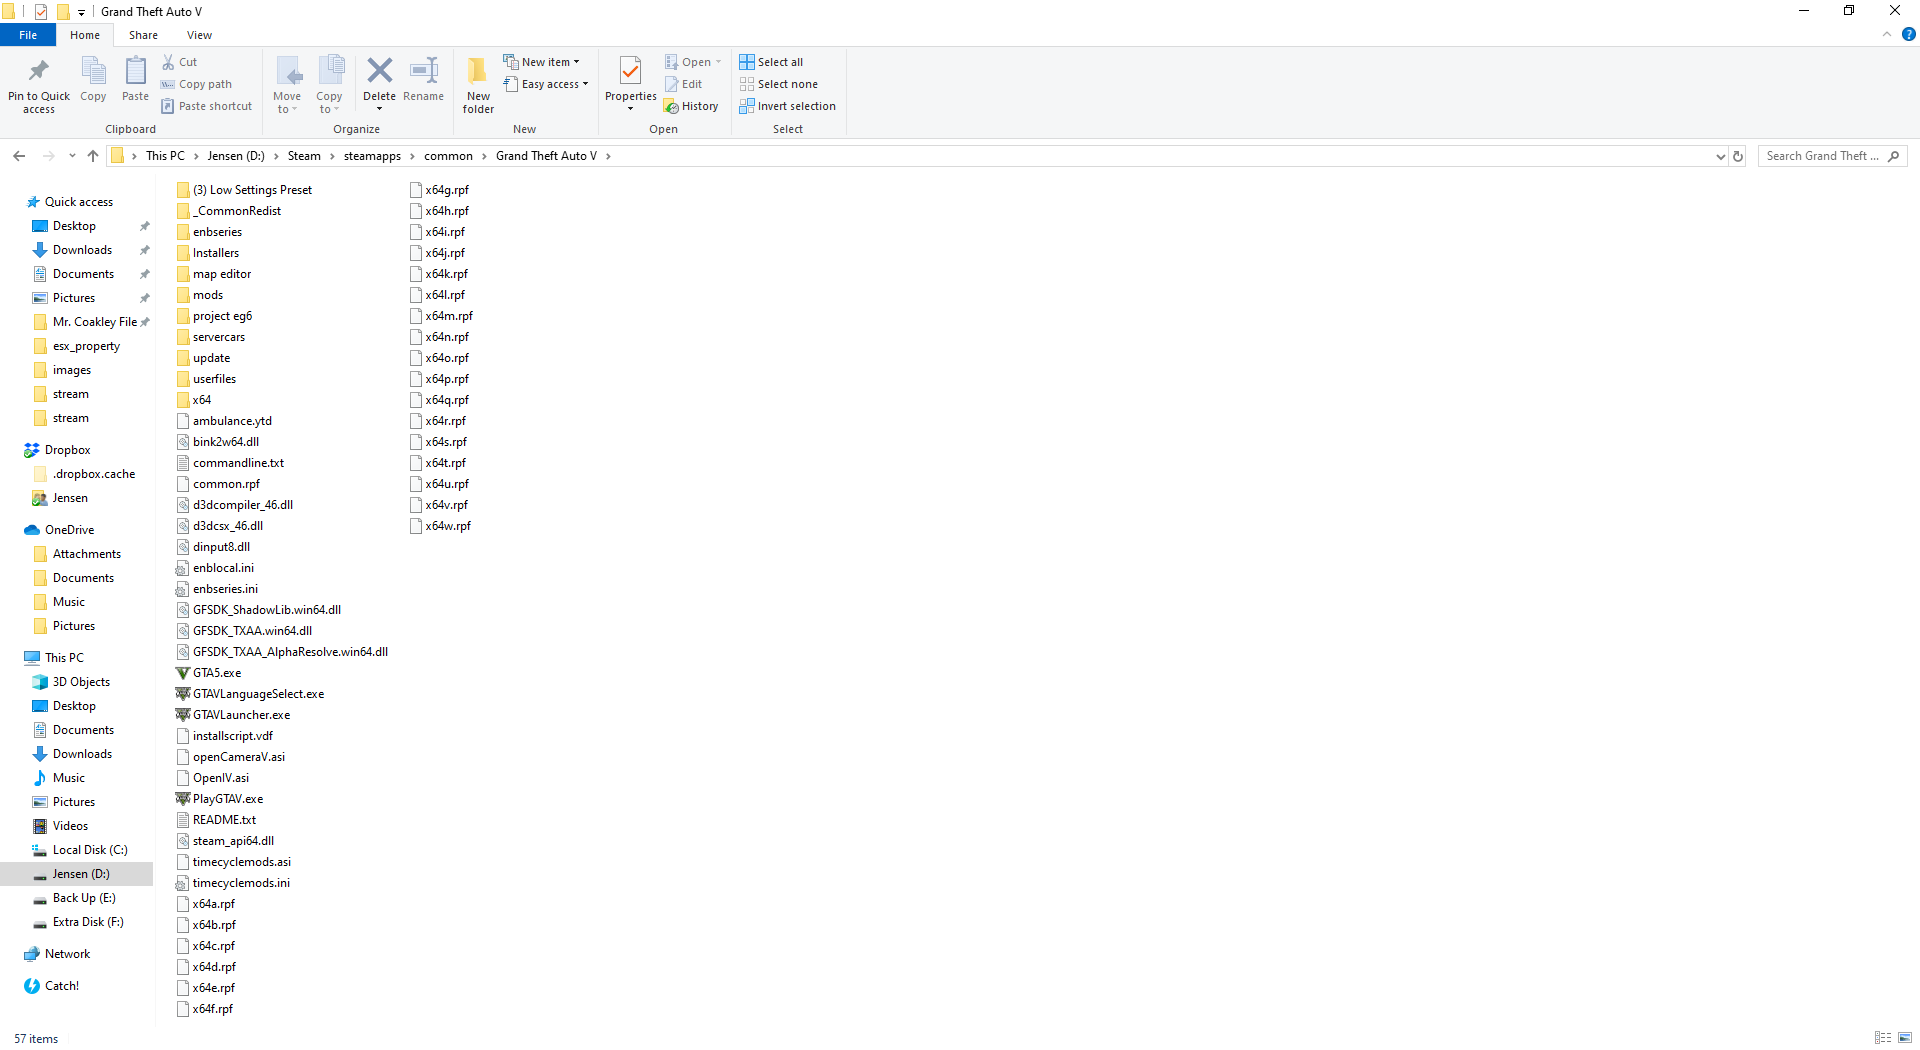This screenshot has width=1920, height=1050.
Task: Click the Cut scissors button
Action: point(180,62)
